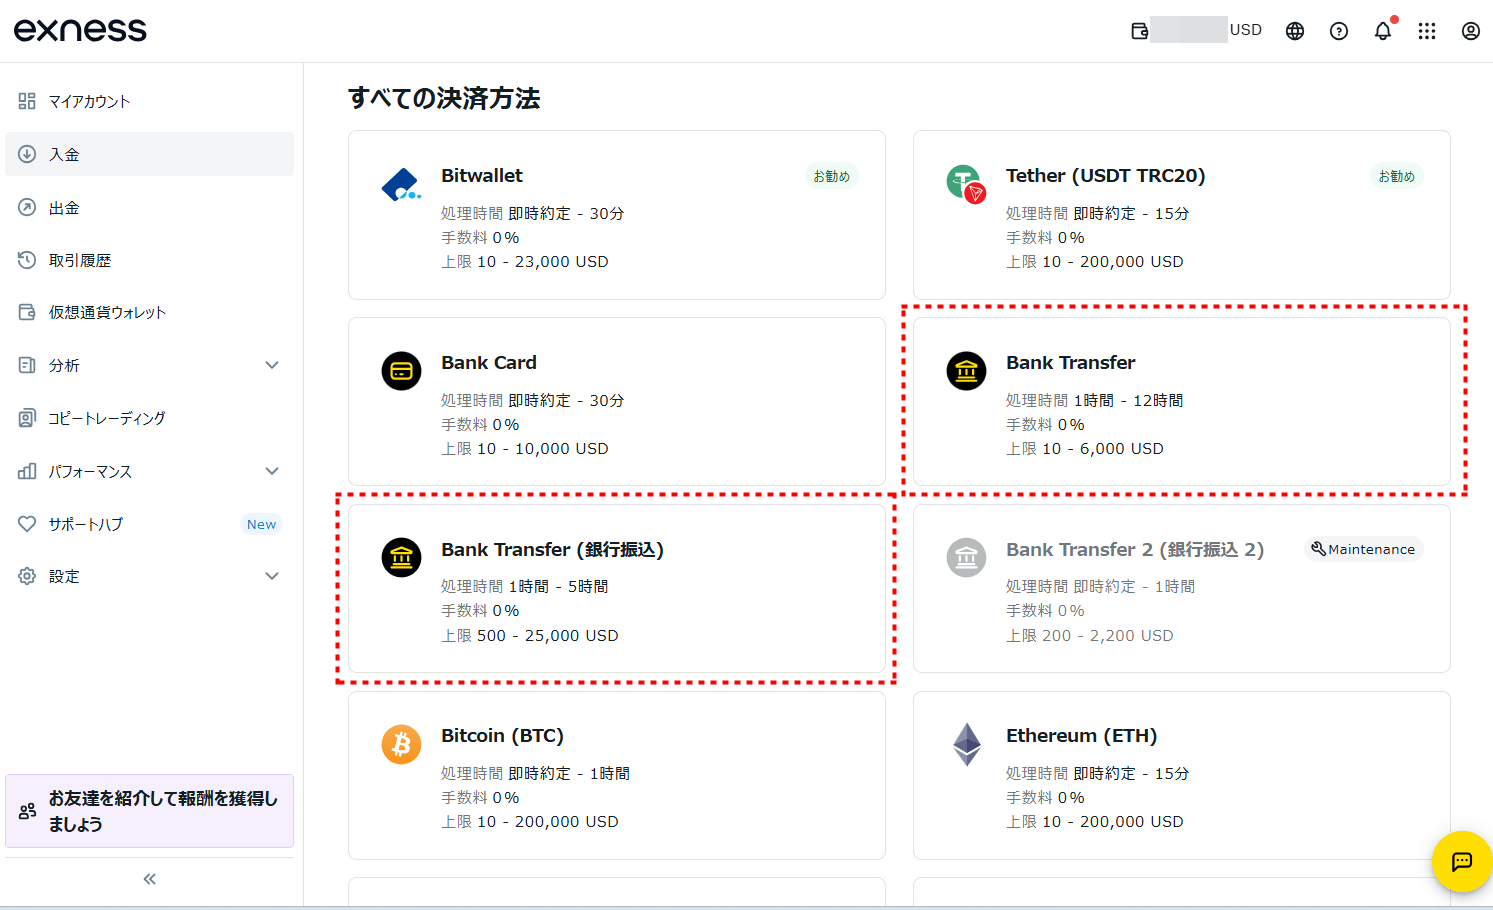The height and width of the screenshot is (910, 1493).
Task: Expand the 分析 menu chevron
Action: [x=272, y=365]
